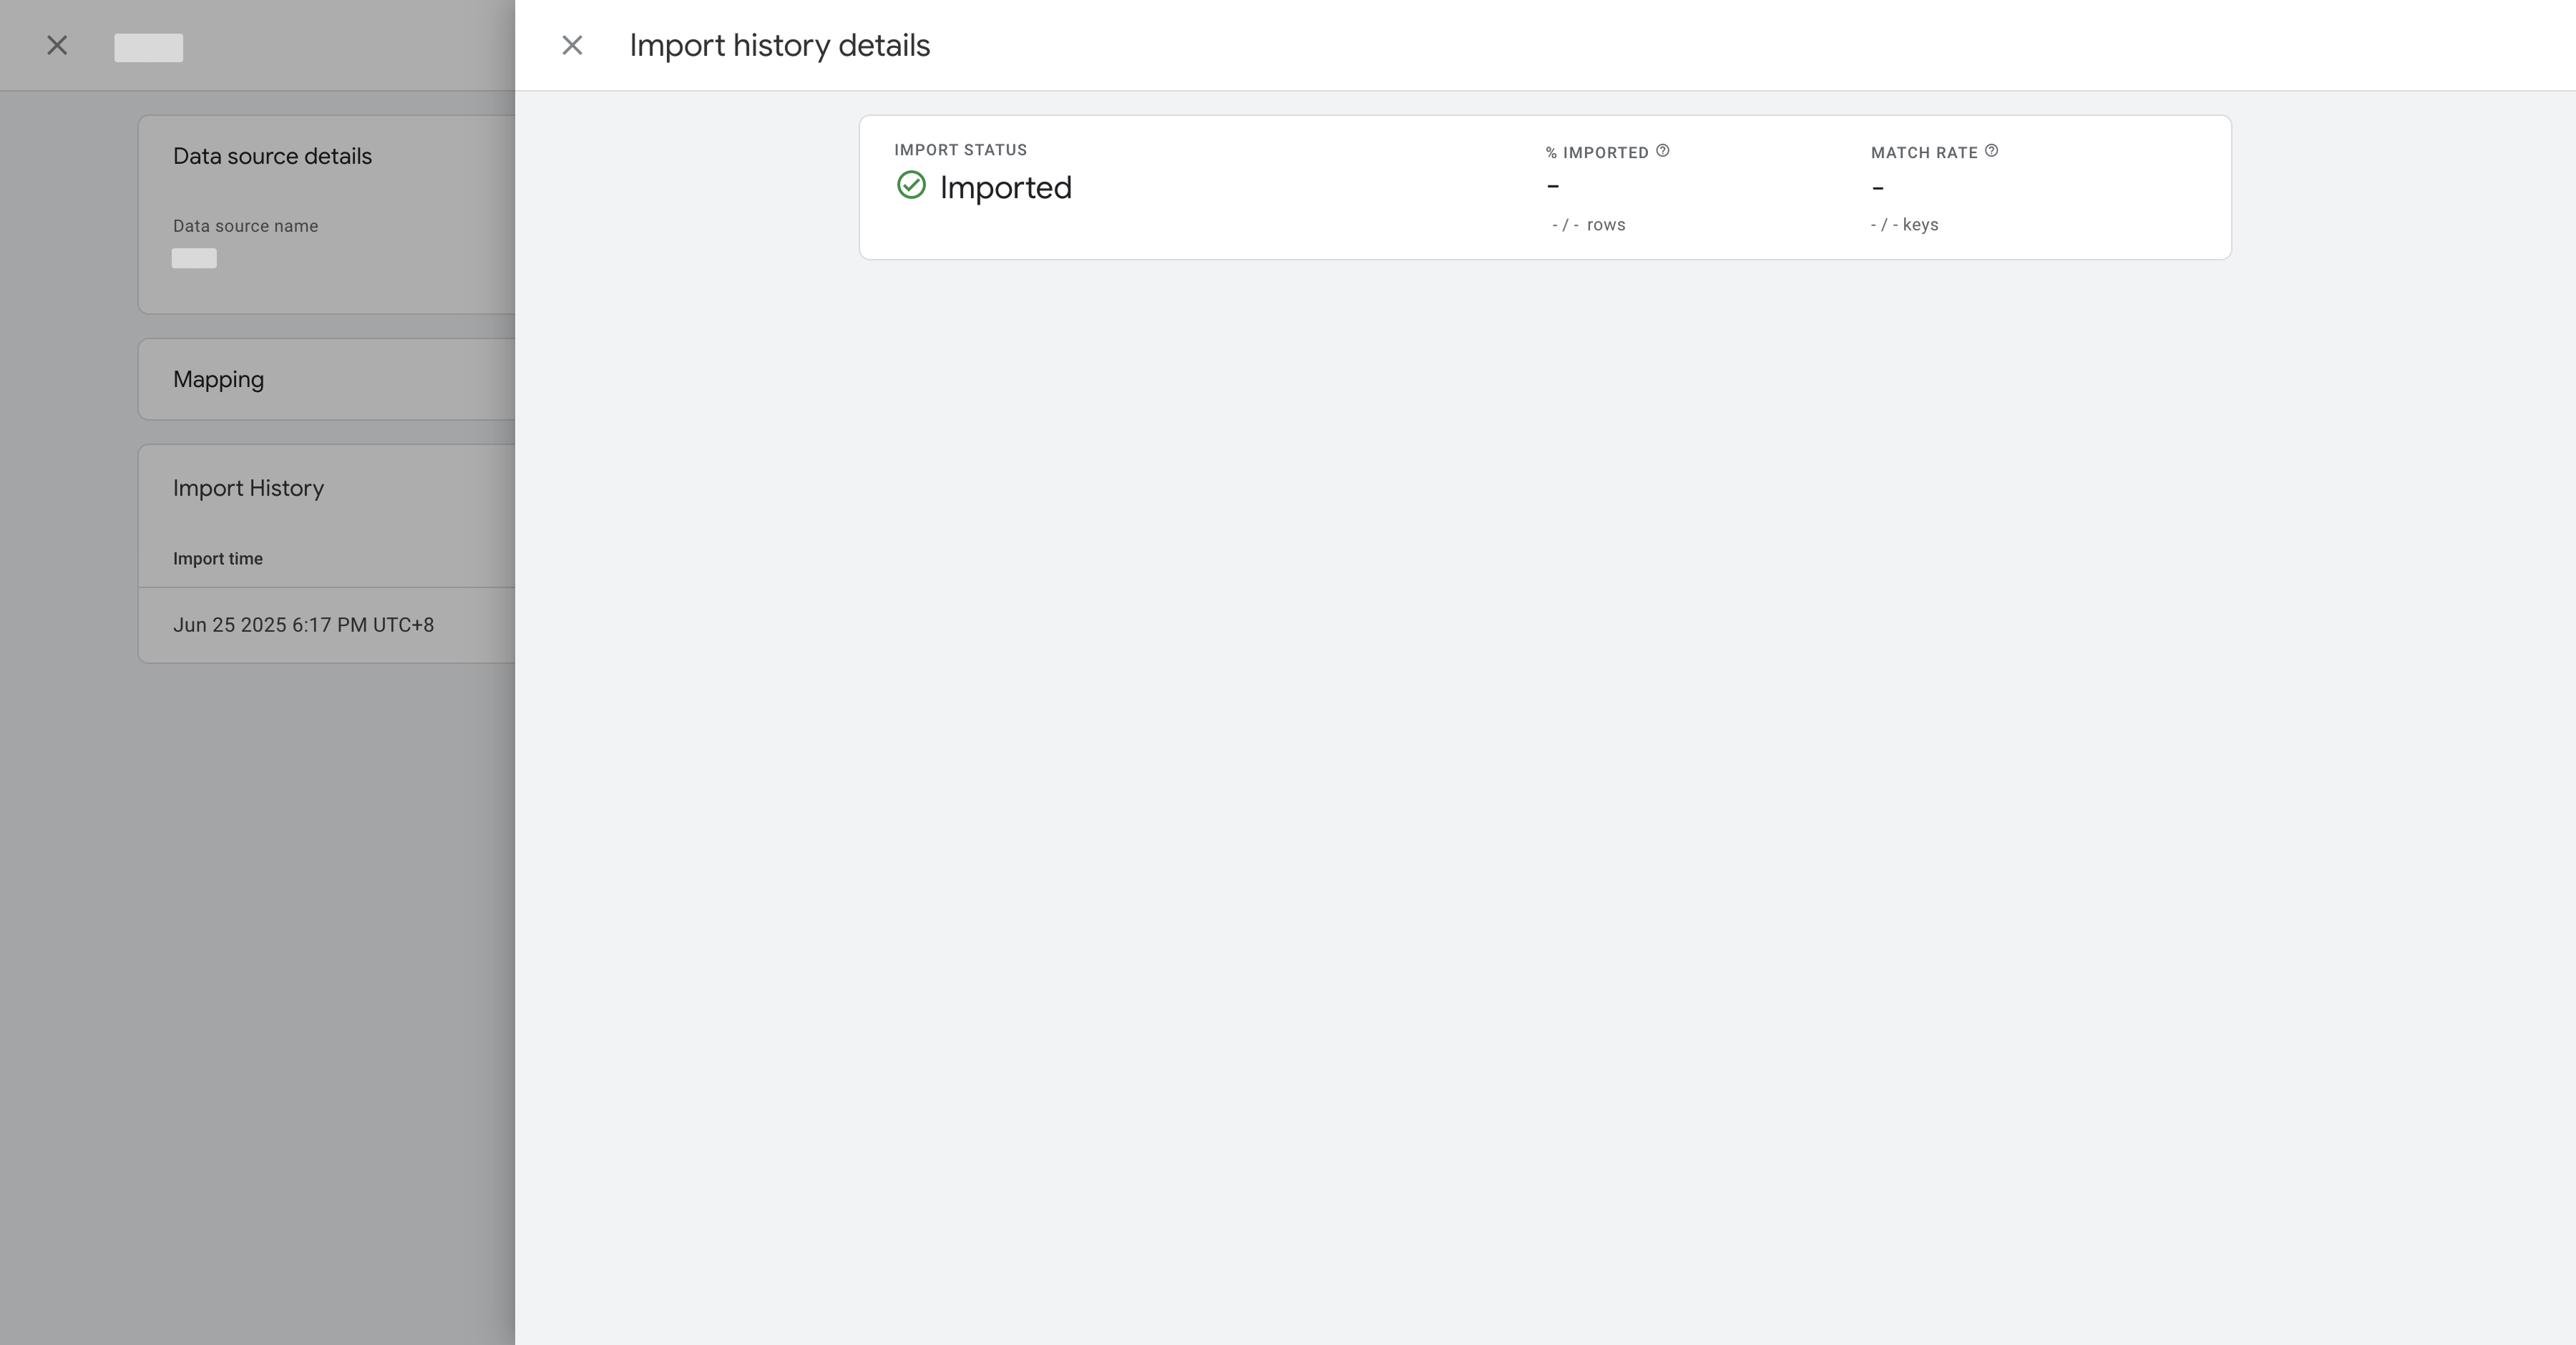This screenshot has width=2576, height=1345.
Task: Click the matched keys count text
Action: click(1904, 225)
